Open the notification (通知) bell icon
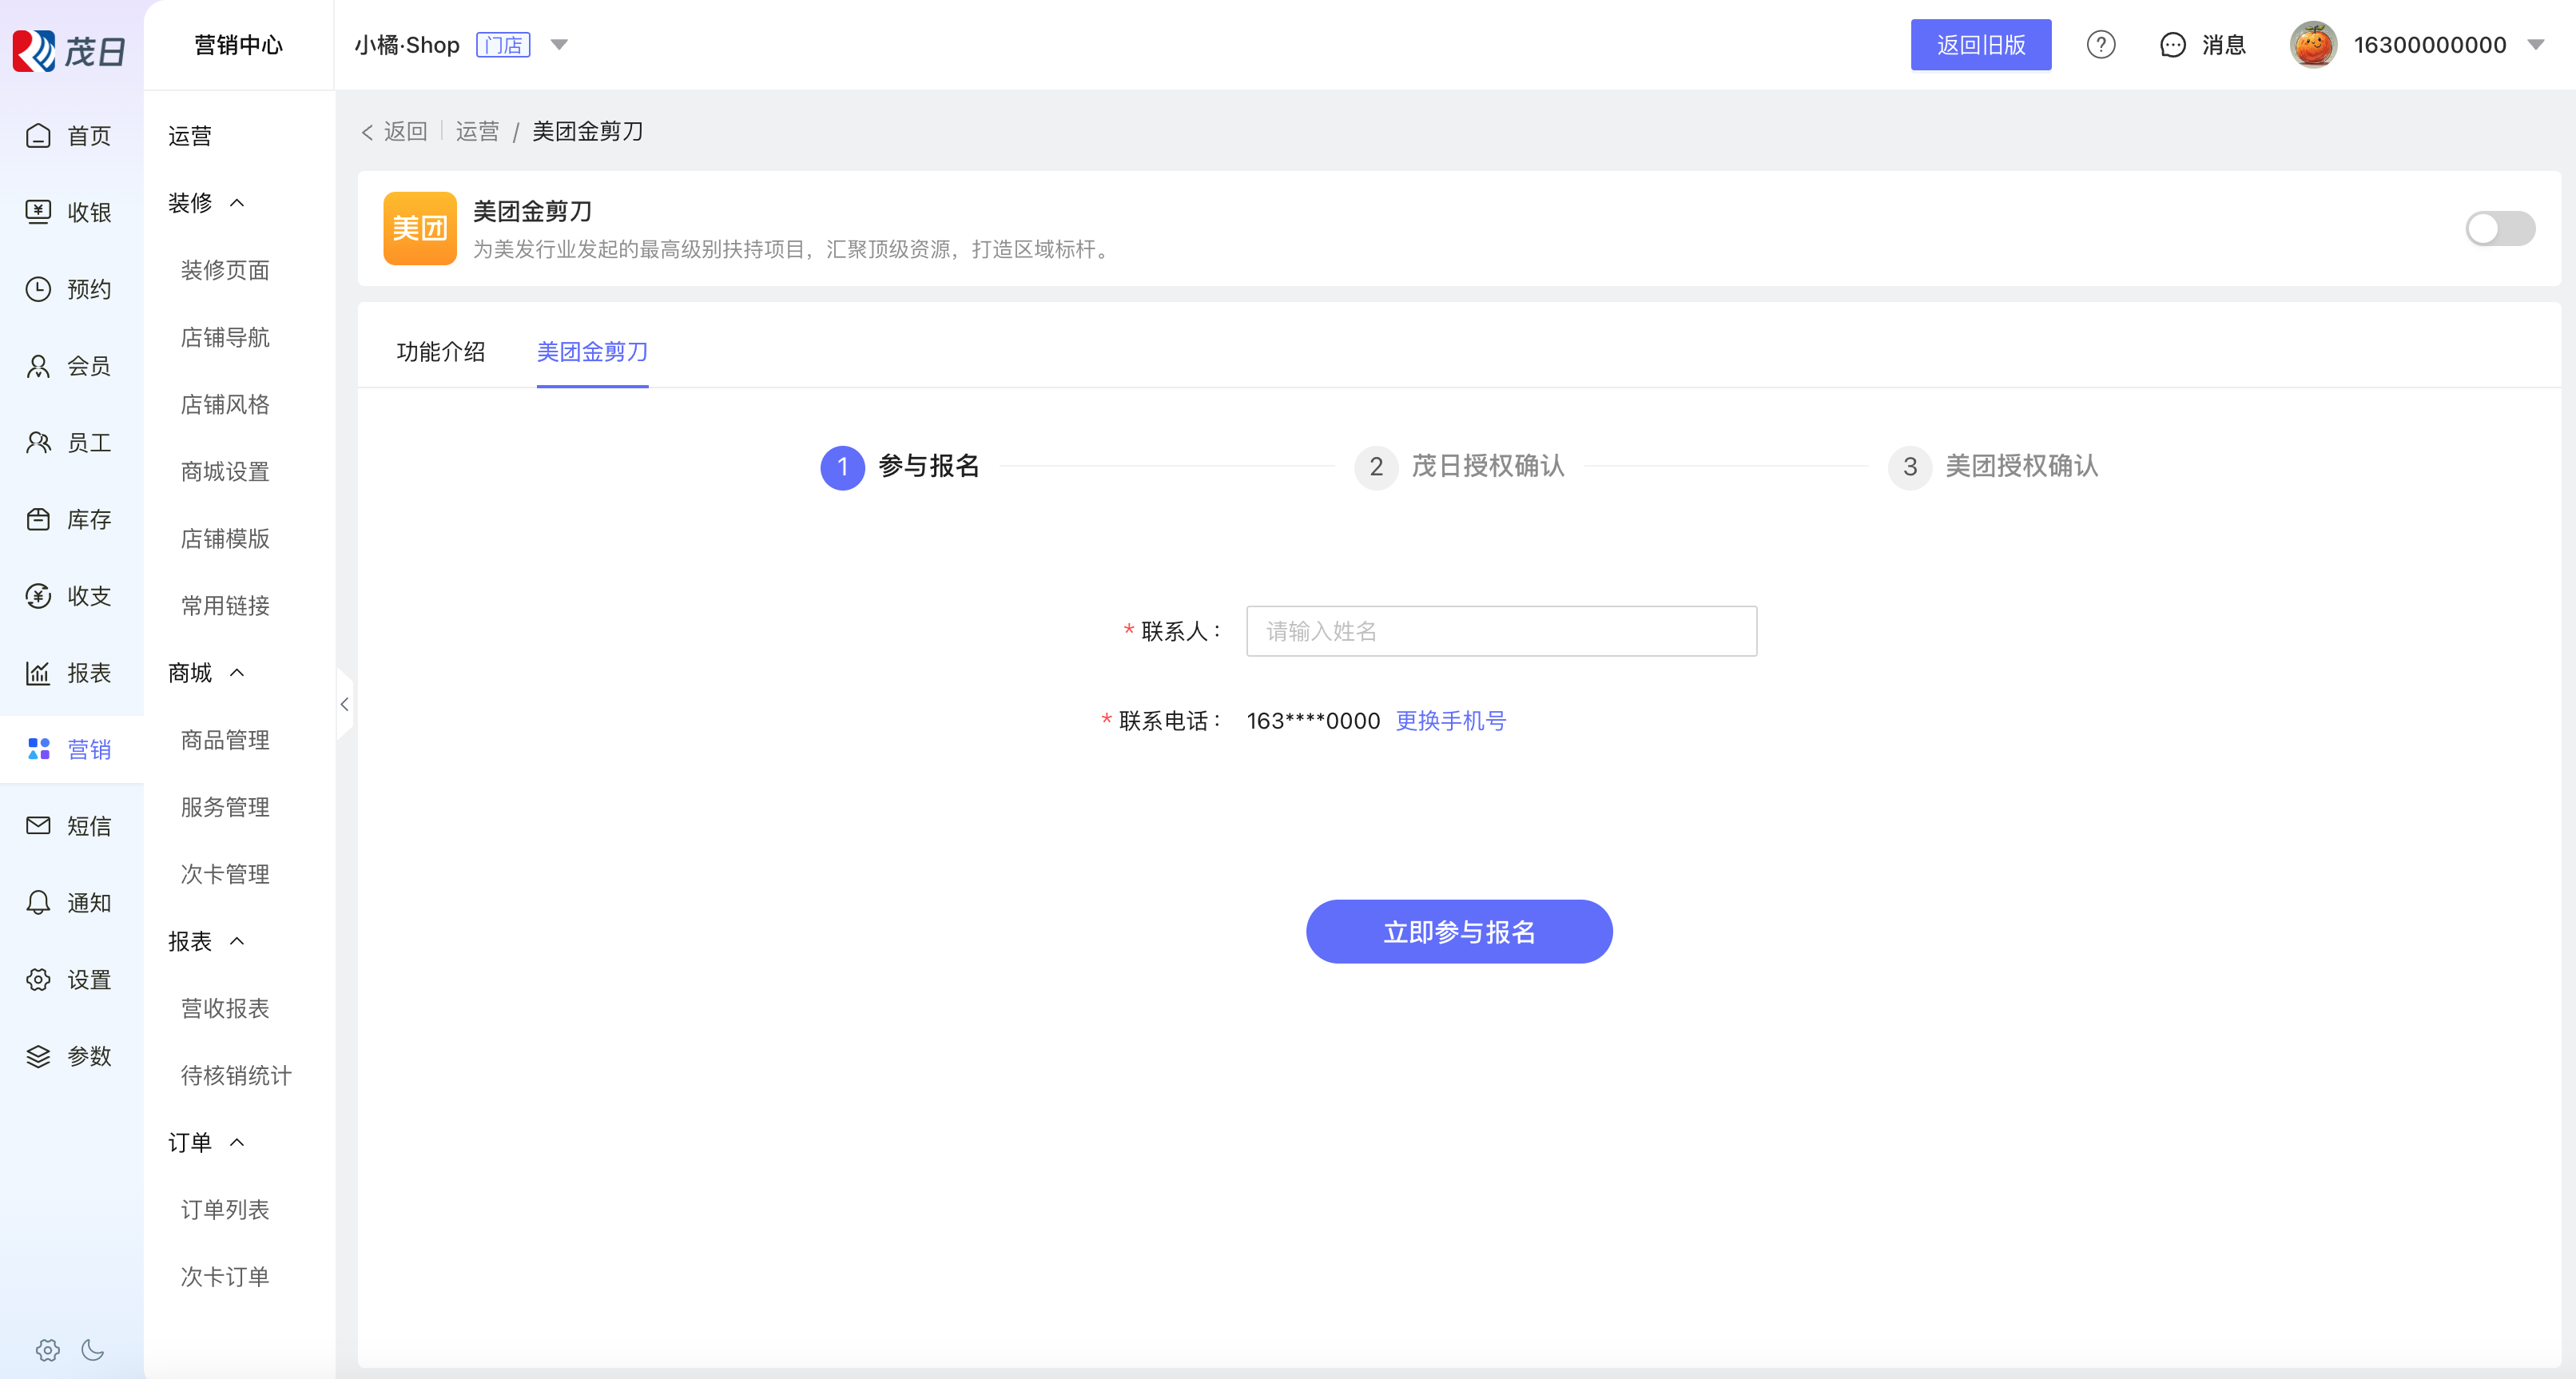Screen dimensions: 2576x1379 [x=38, y=902]
